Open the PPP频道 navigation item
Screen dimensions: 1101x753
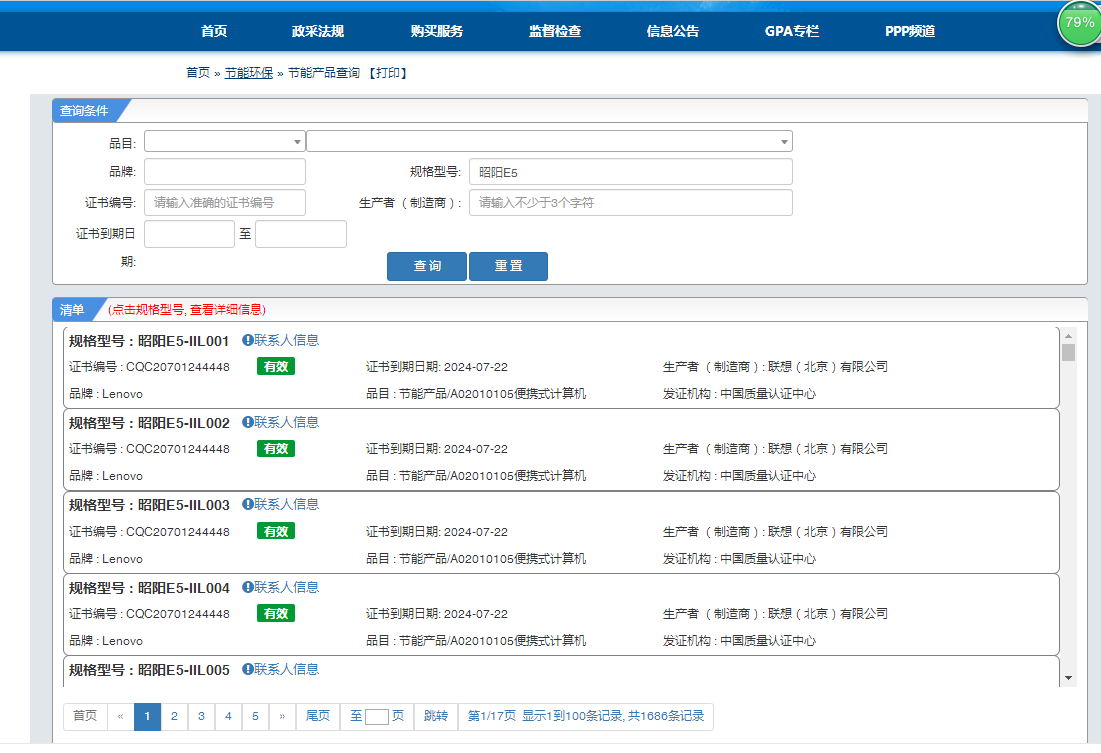(909, 31)
